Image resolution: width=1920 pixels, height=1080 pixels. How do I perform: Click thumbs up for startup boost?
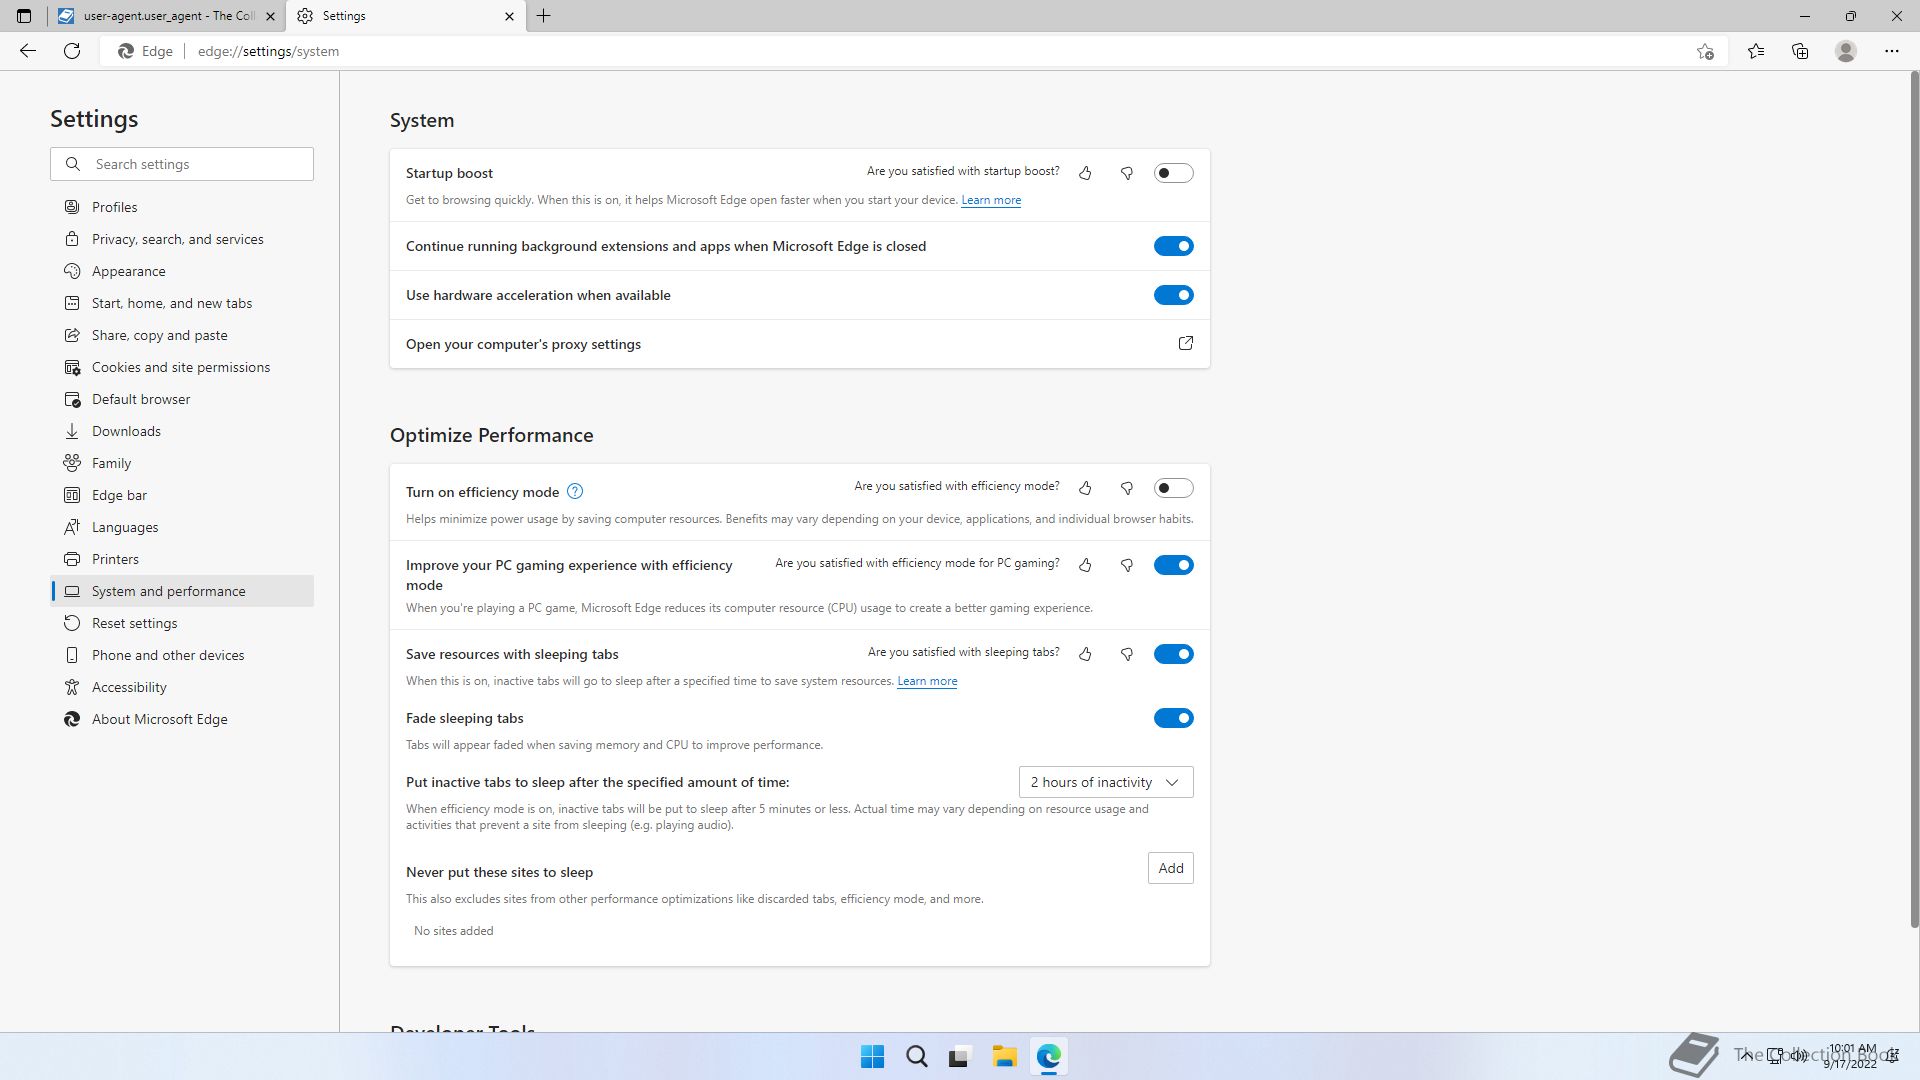click(x=1085, y=173)
